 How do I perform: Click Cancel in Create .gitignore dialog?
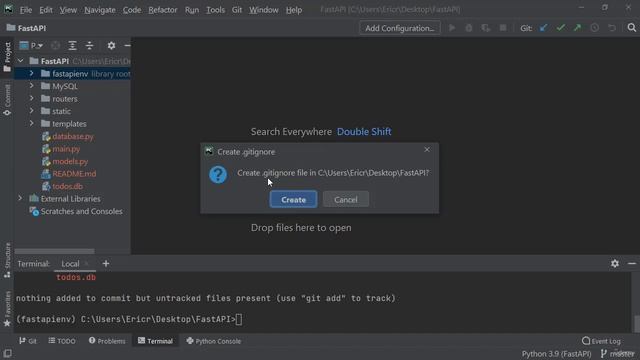pyautogui.click(x=346, y=200)
